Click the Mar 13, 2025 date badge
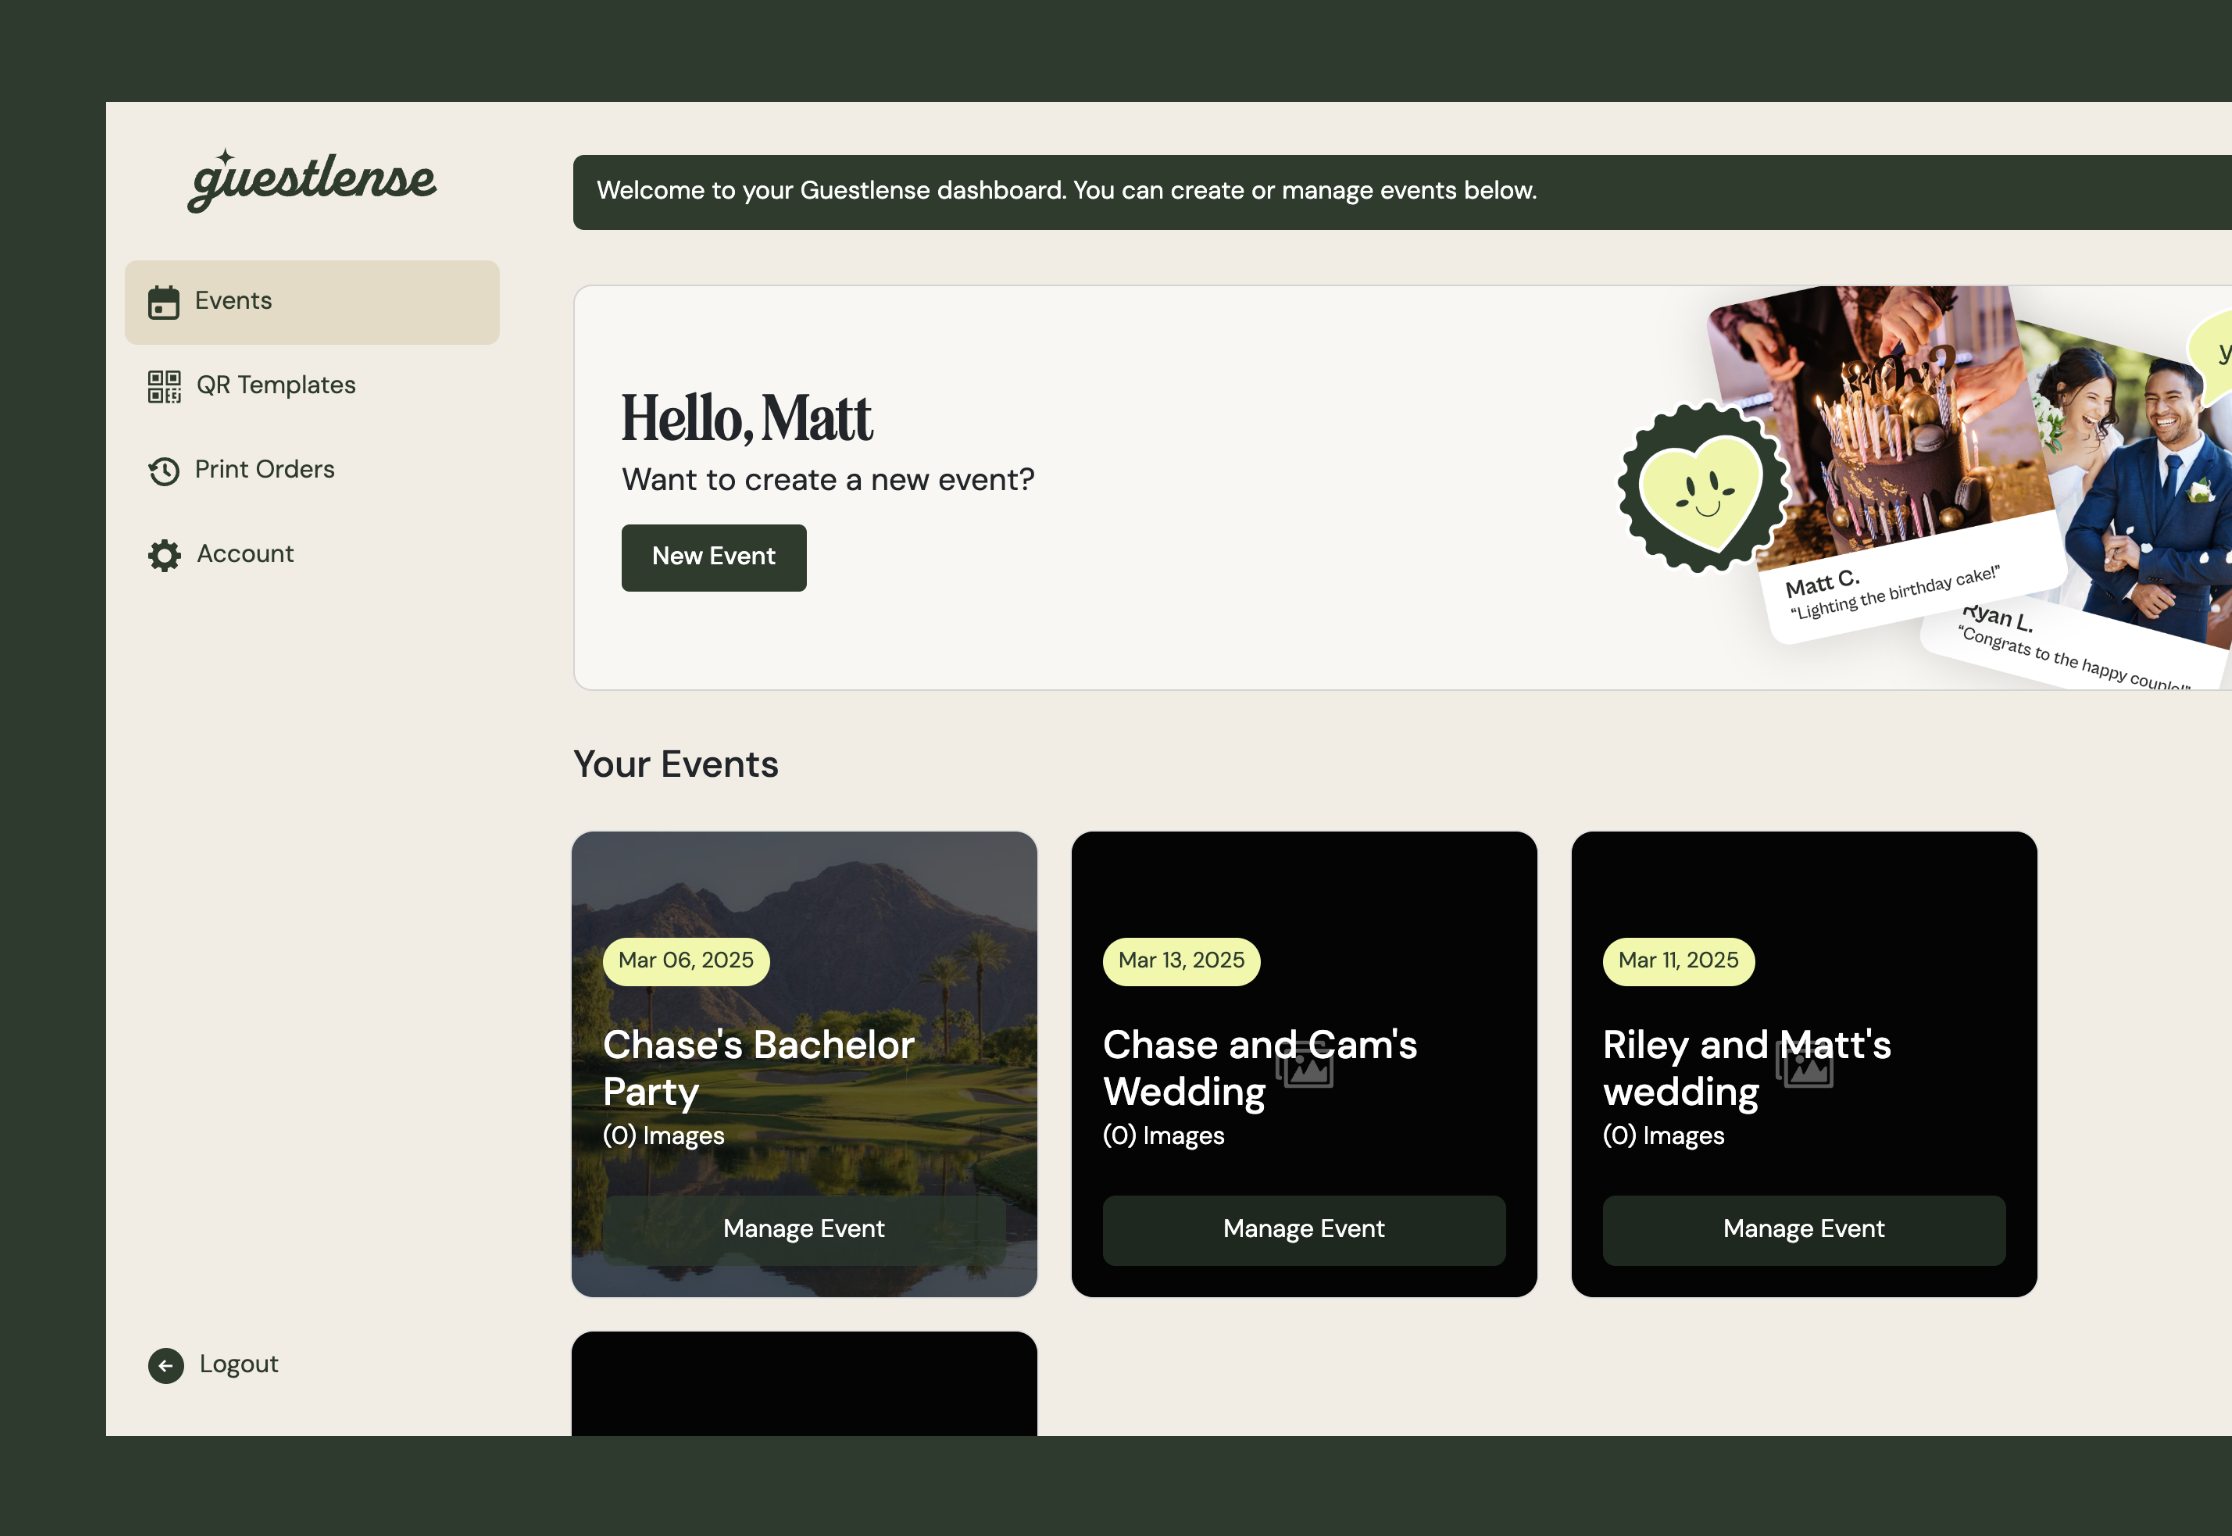 pyautogui.click(x=1181, y=961)
